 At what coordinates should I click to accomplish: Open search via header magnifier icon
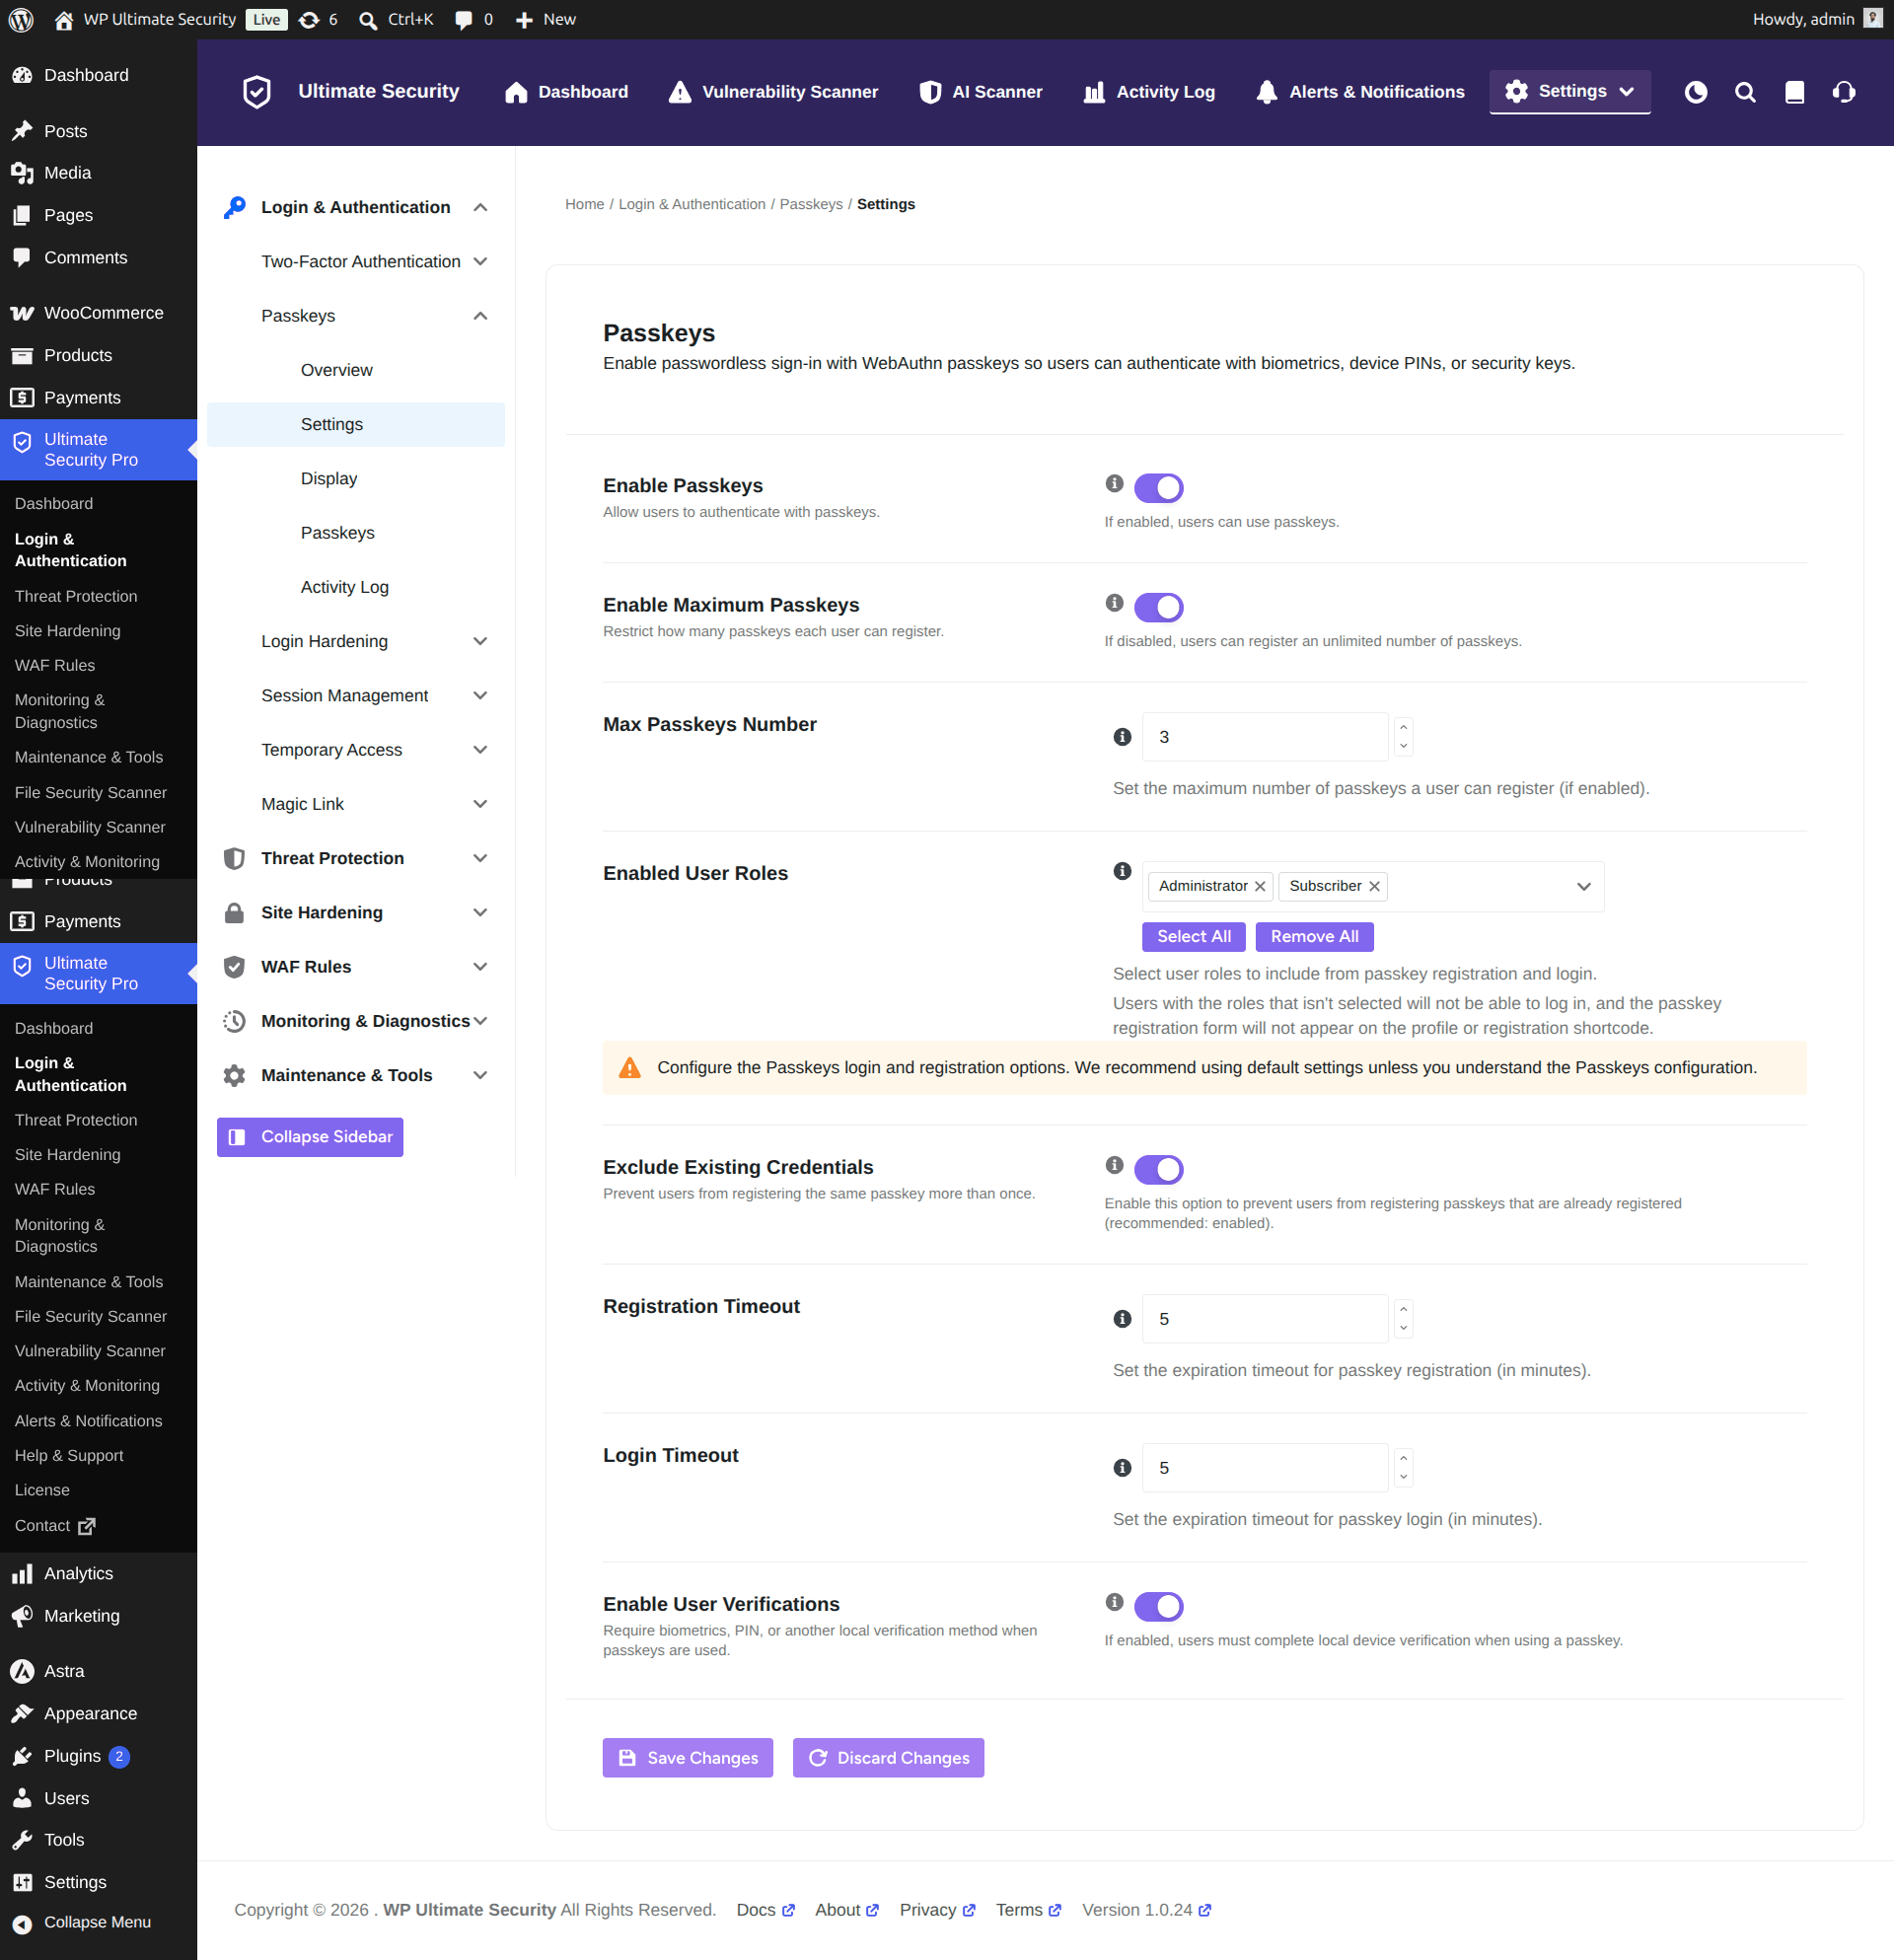pos(1745,92)
